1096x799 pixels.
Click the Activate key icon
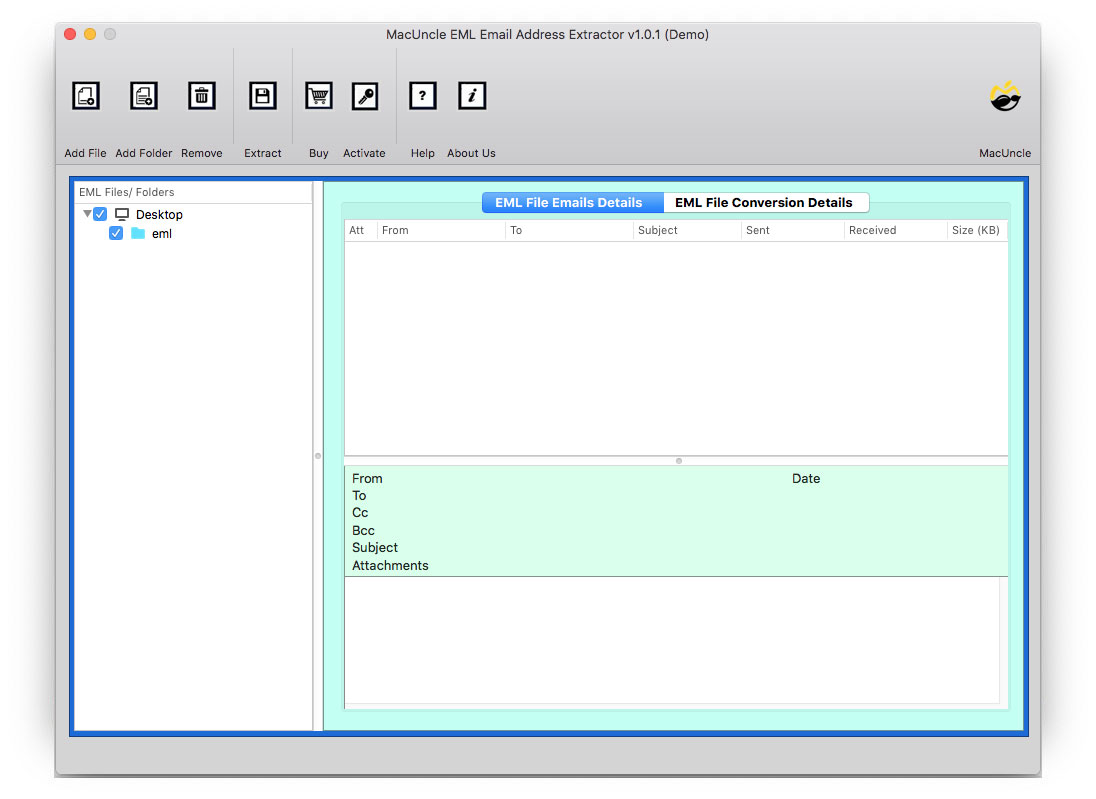coord(365,96)
